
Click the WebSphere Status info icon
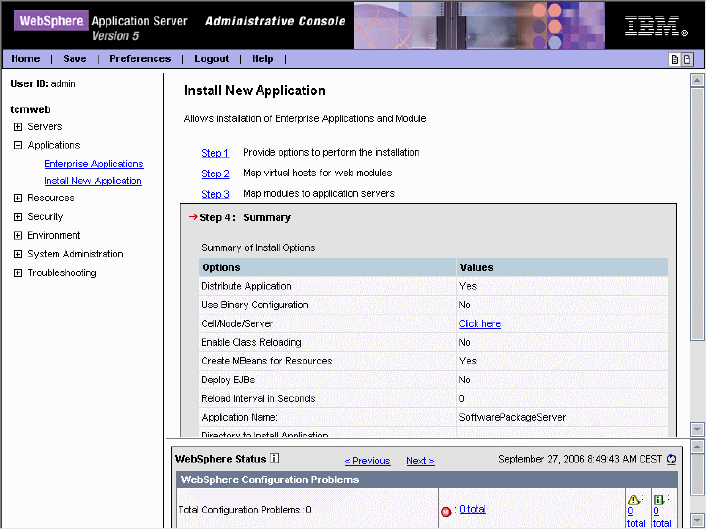click(275, 459)
